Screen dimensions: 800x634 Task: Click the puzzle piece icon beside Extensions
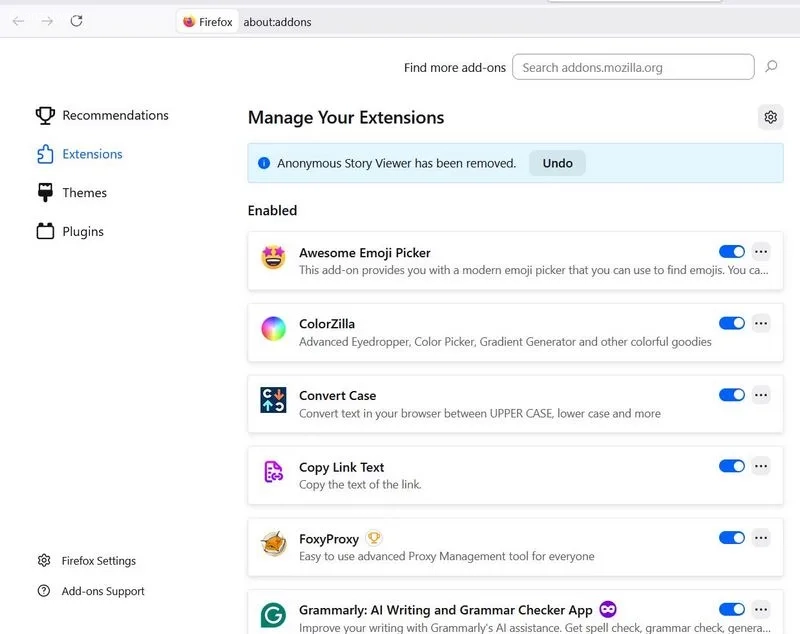[45, 154]
